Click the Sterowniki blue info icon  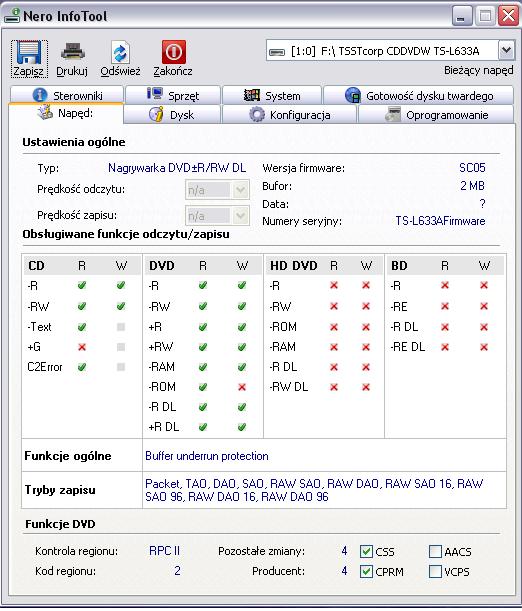tap(40, 95)
